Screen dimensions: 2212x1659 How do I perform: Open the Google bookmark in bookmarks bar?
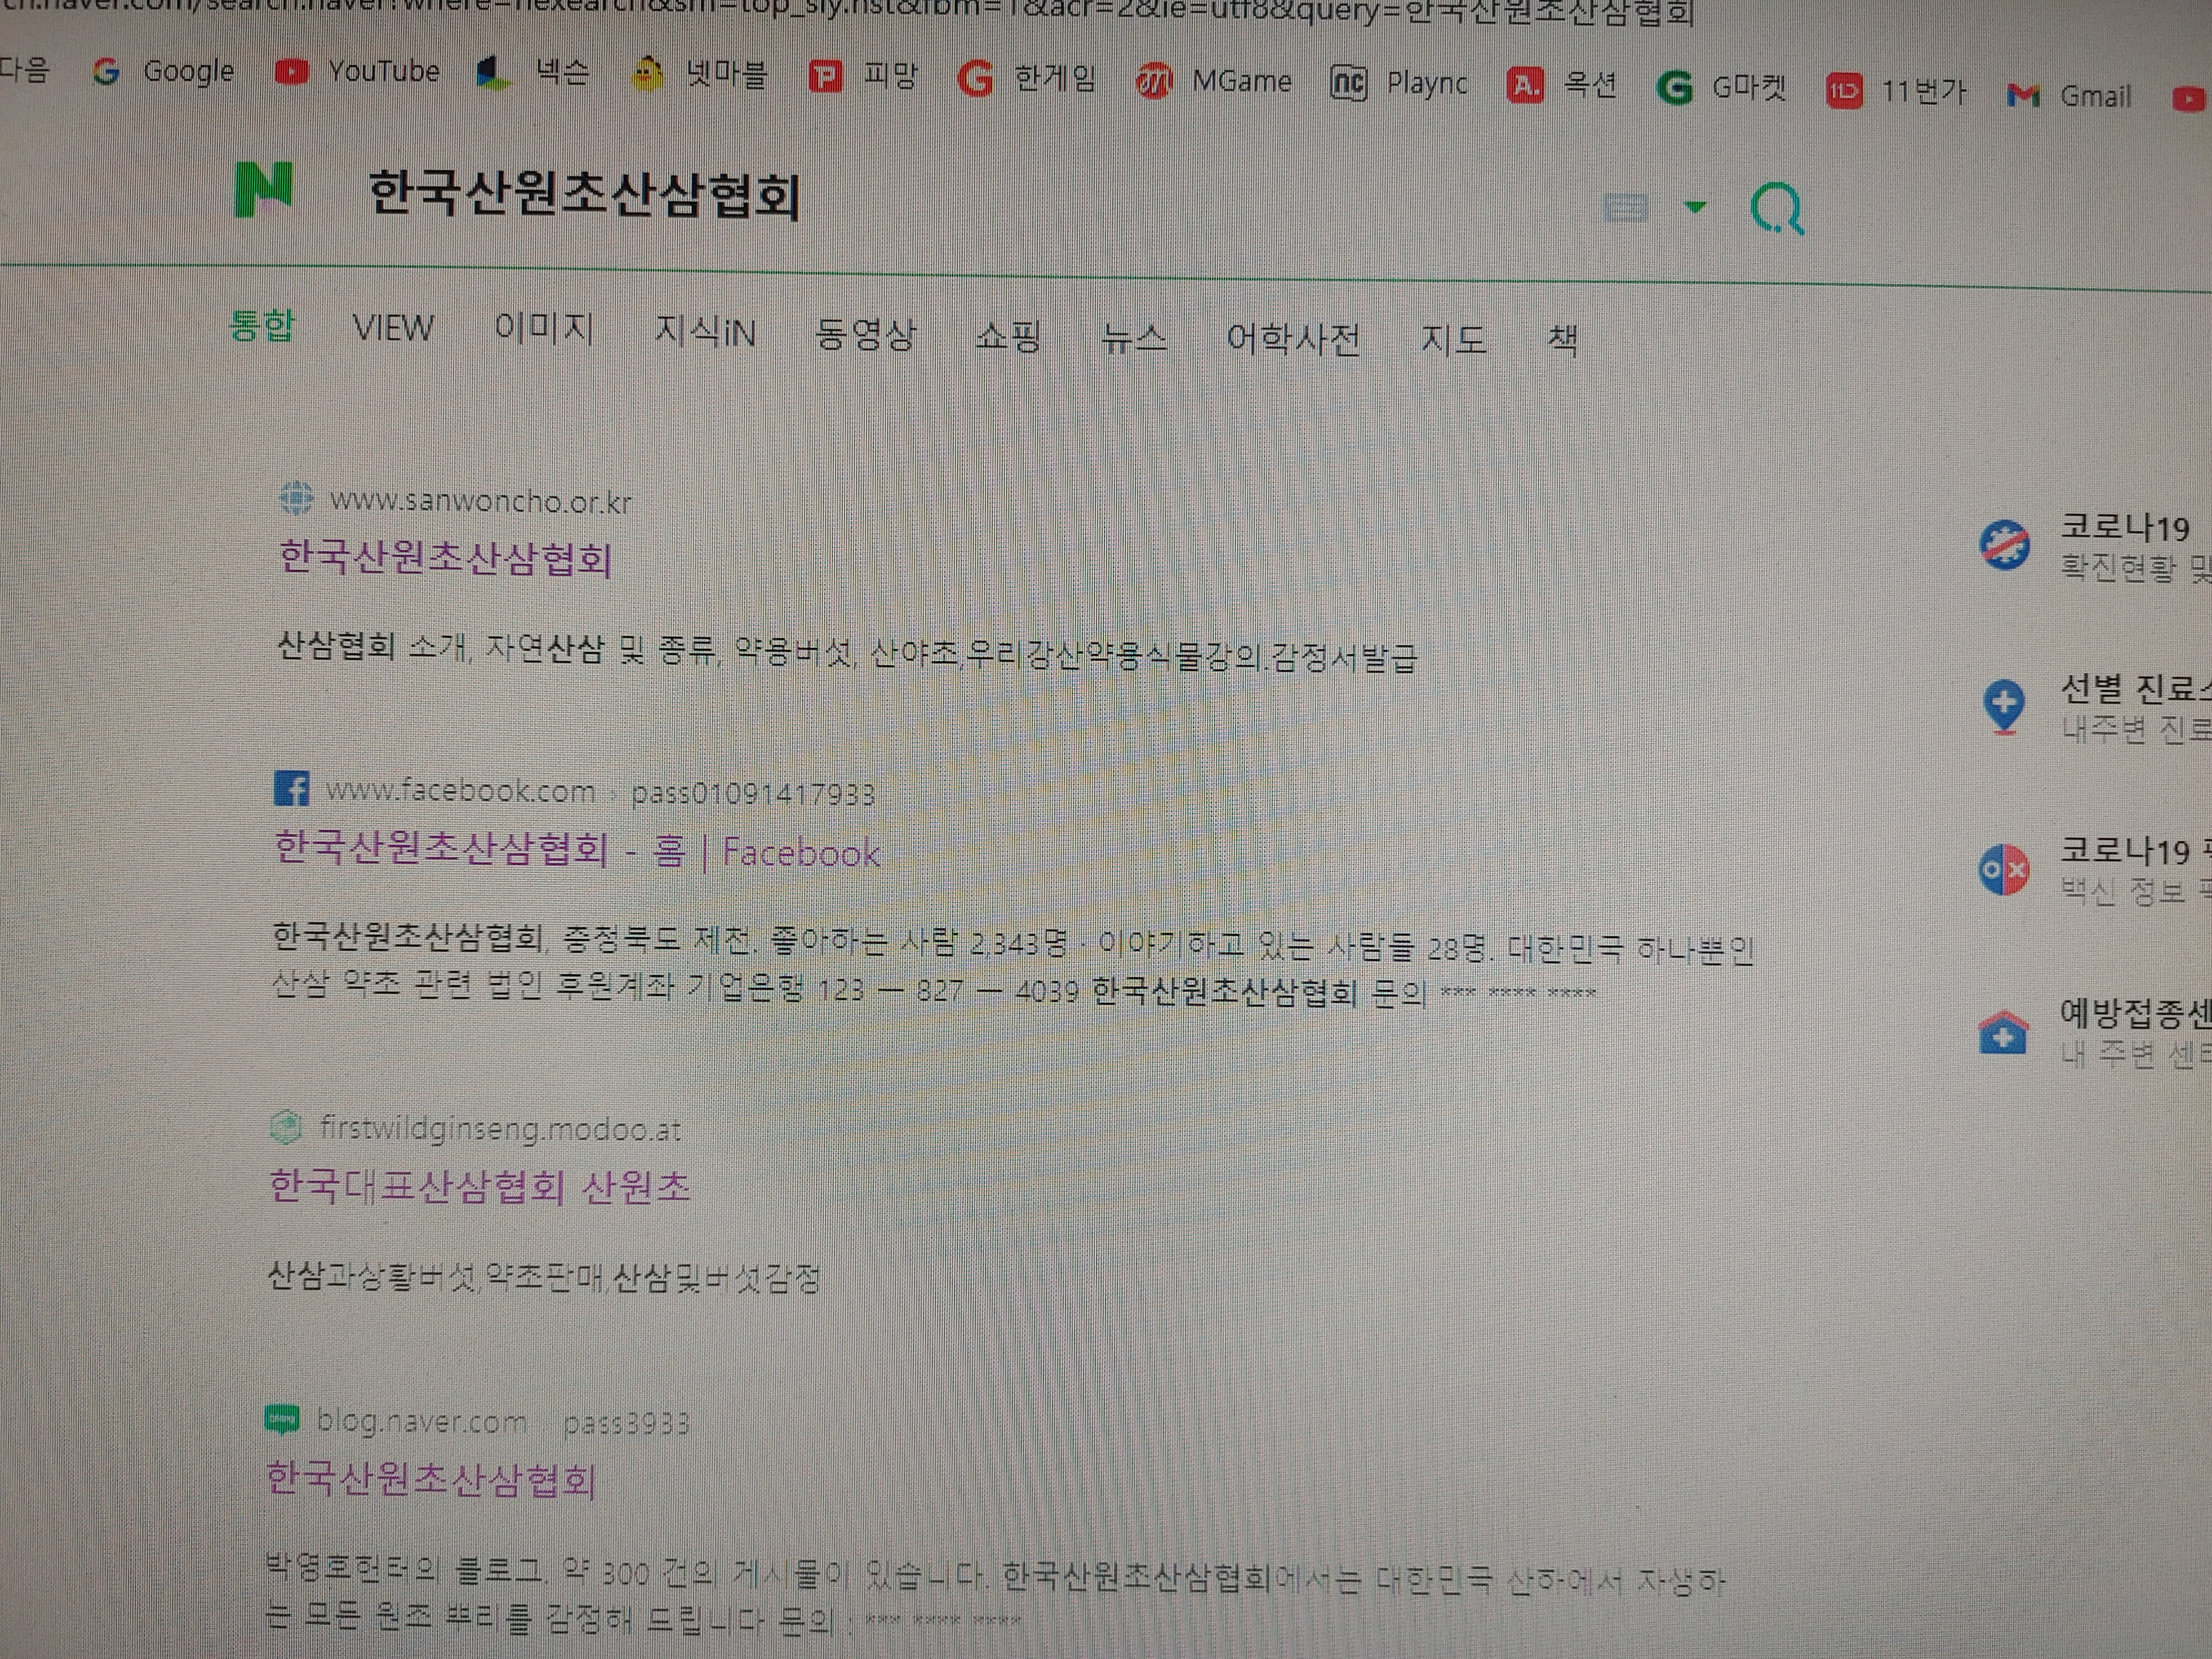point(164,71)
